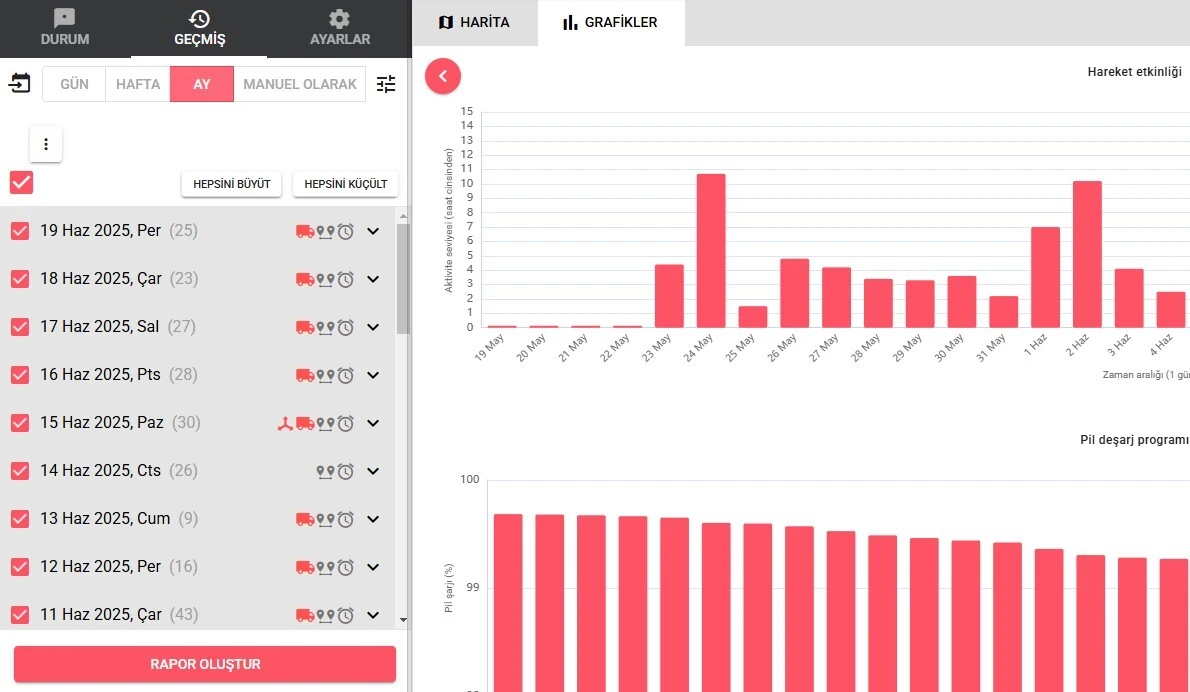1190x692 pixels.
Task: Click the filter sliders icon beside MANUEL OLARAK
Action: click(386, 83)
